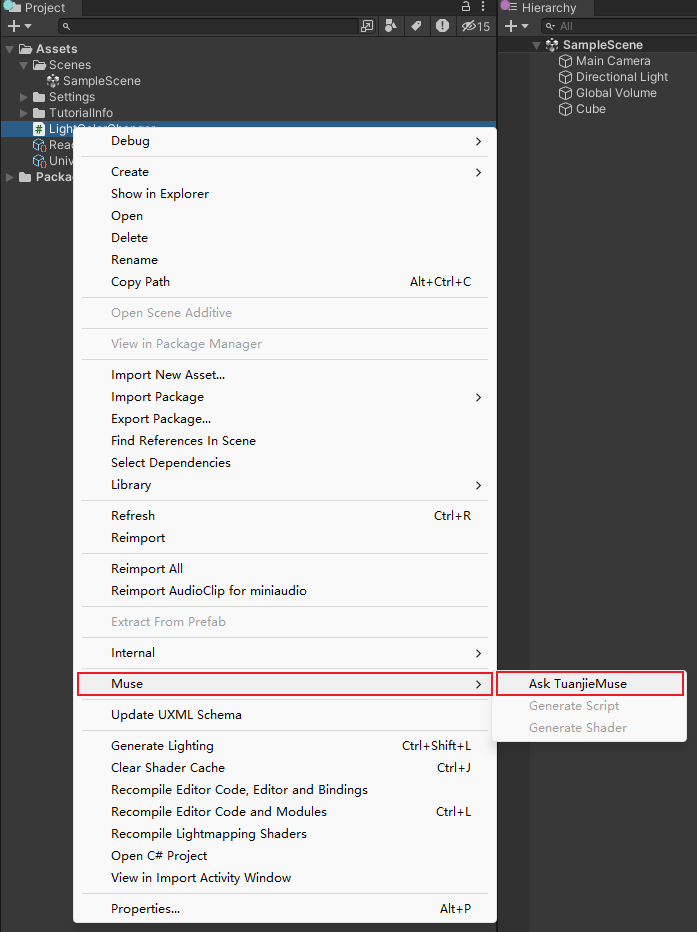Select Main Camera in the Hierarchy
This screenshot has width=697, height=932.
(612, 61)
